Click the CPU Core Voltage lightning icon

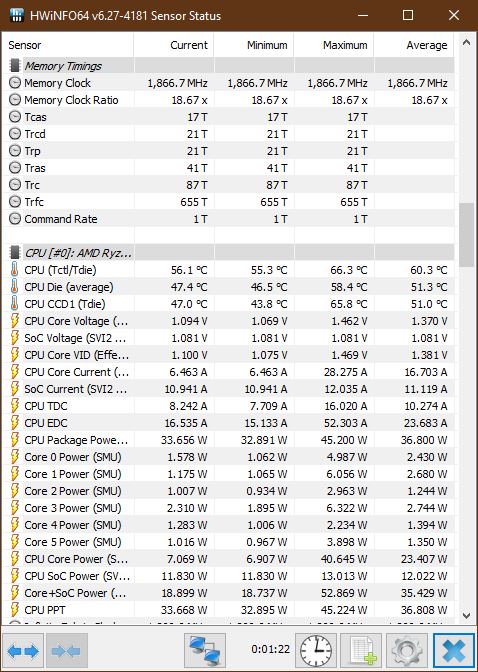15,321
